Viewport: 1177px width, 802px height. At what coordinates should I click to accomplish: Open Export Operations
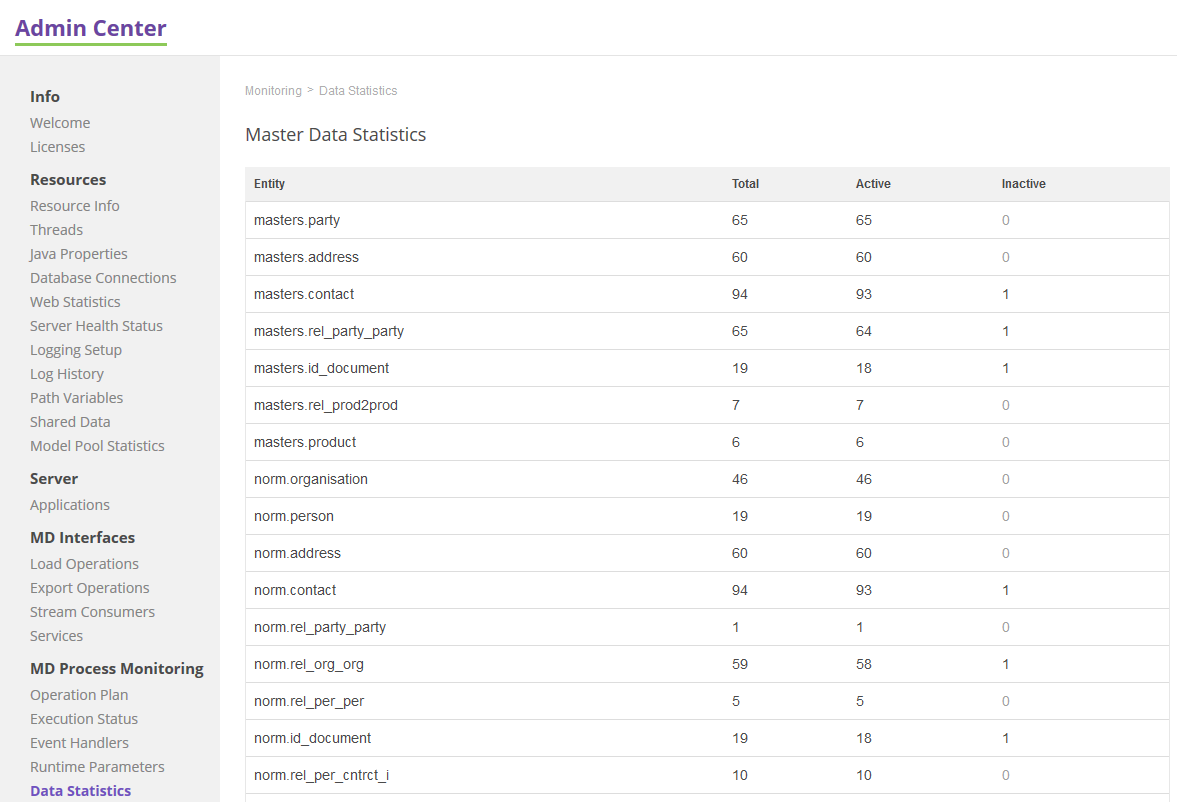click(x=89, y=587)
